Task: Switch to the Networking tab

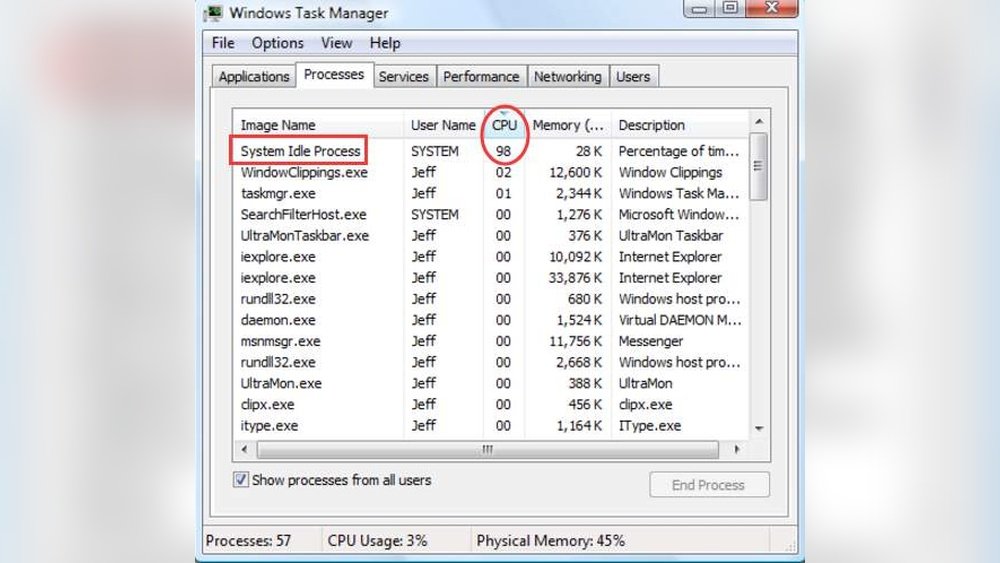Action: click(567, 77)
